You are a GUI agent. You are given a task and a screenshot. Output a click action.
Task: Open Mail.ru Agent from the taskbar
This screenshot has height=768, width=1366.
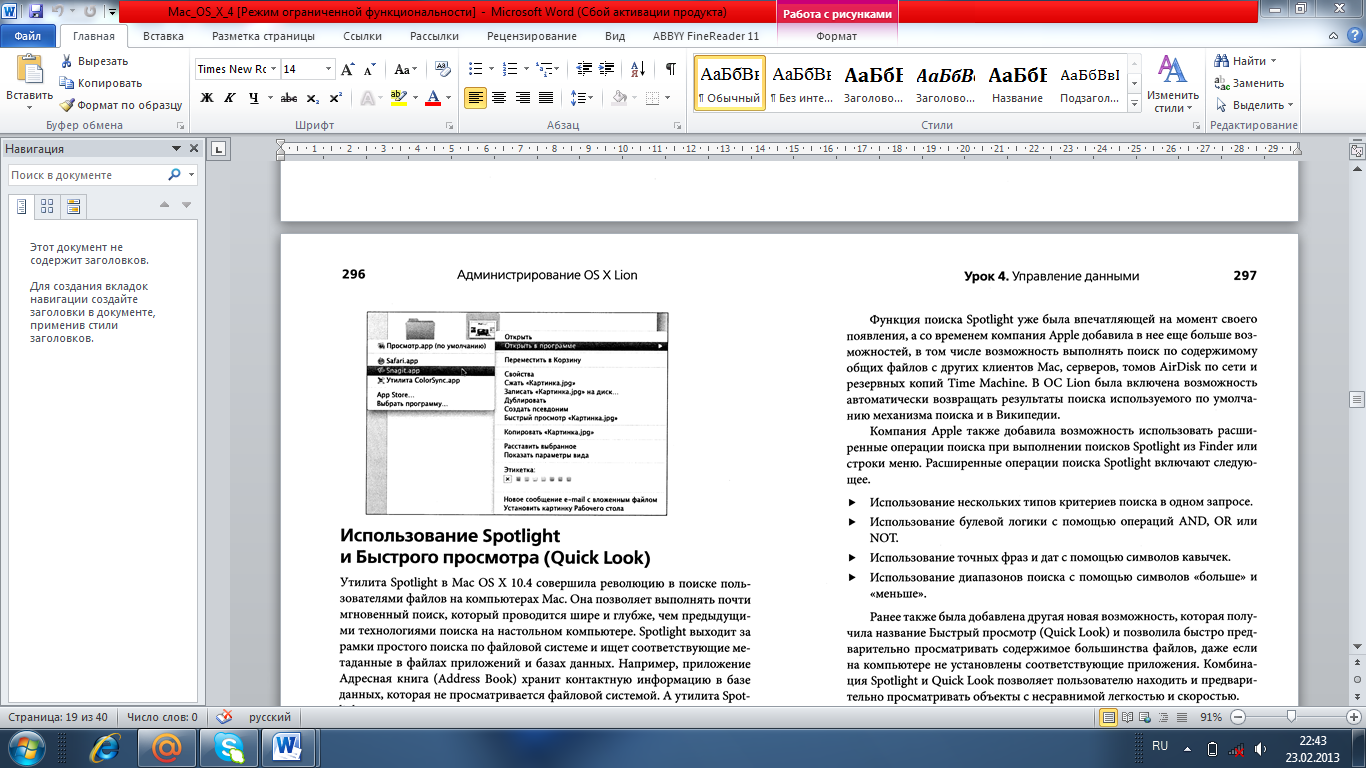[x=165, y=747]
